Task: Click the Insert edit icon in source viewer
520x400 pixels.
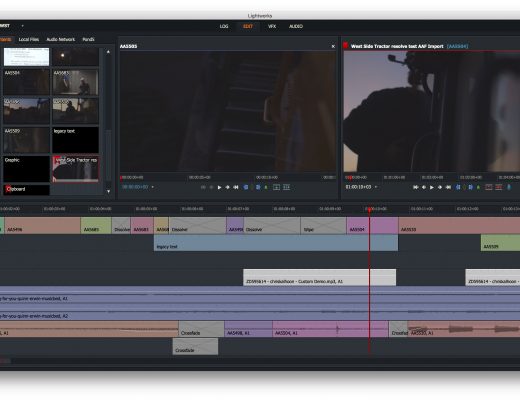Action: pos(286,187)
